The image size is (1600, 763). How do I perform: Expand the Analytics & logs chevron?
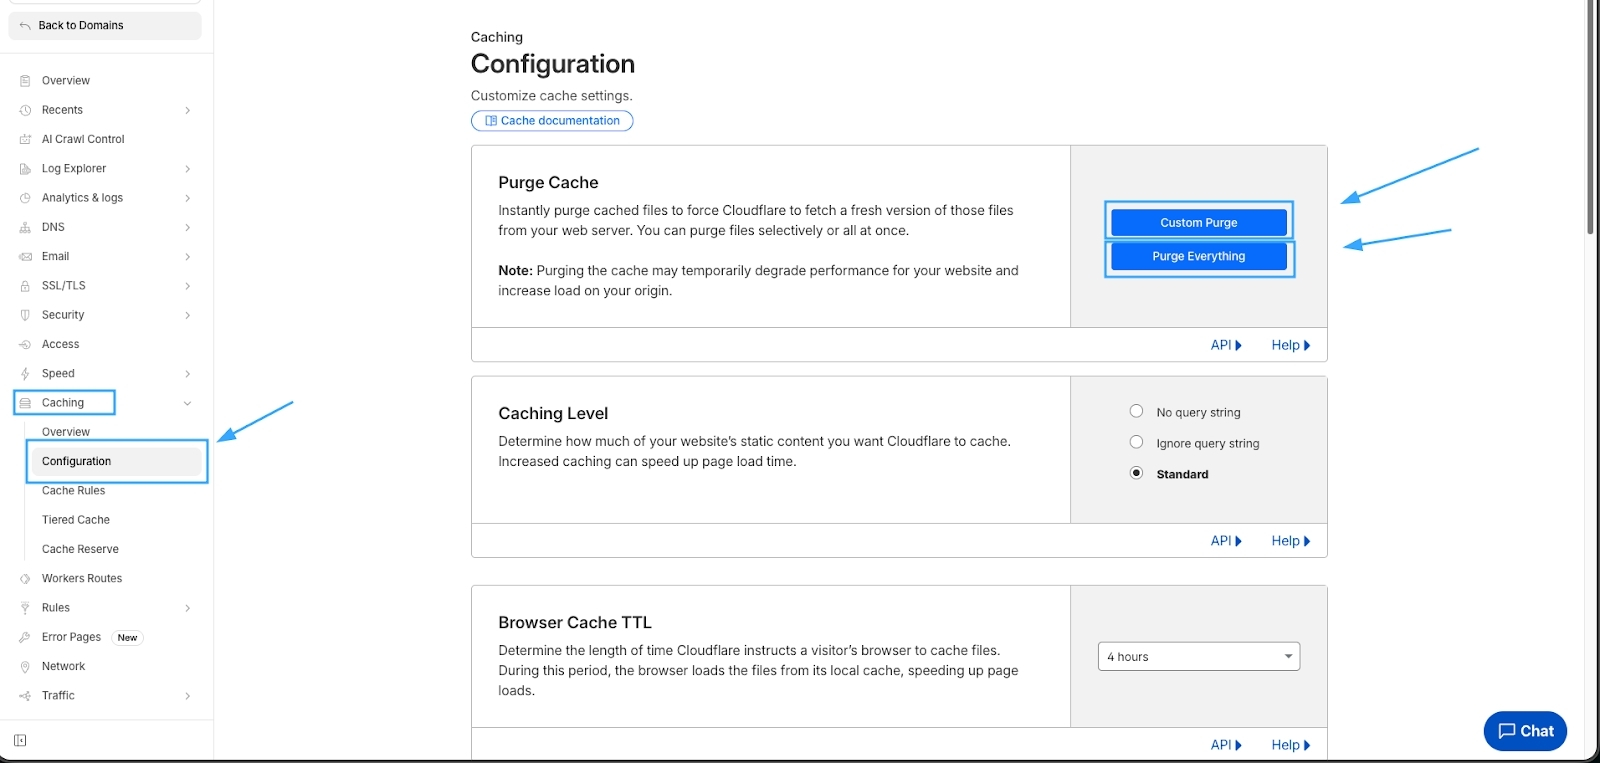(x=187, y=198)
